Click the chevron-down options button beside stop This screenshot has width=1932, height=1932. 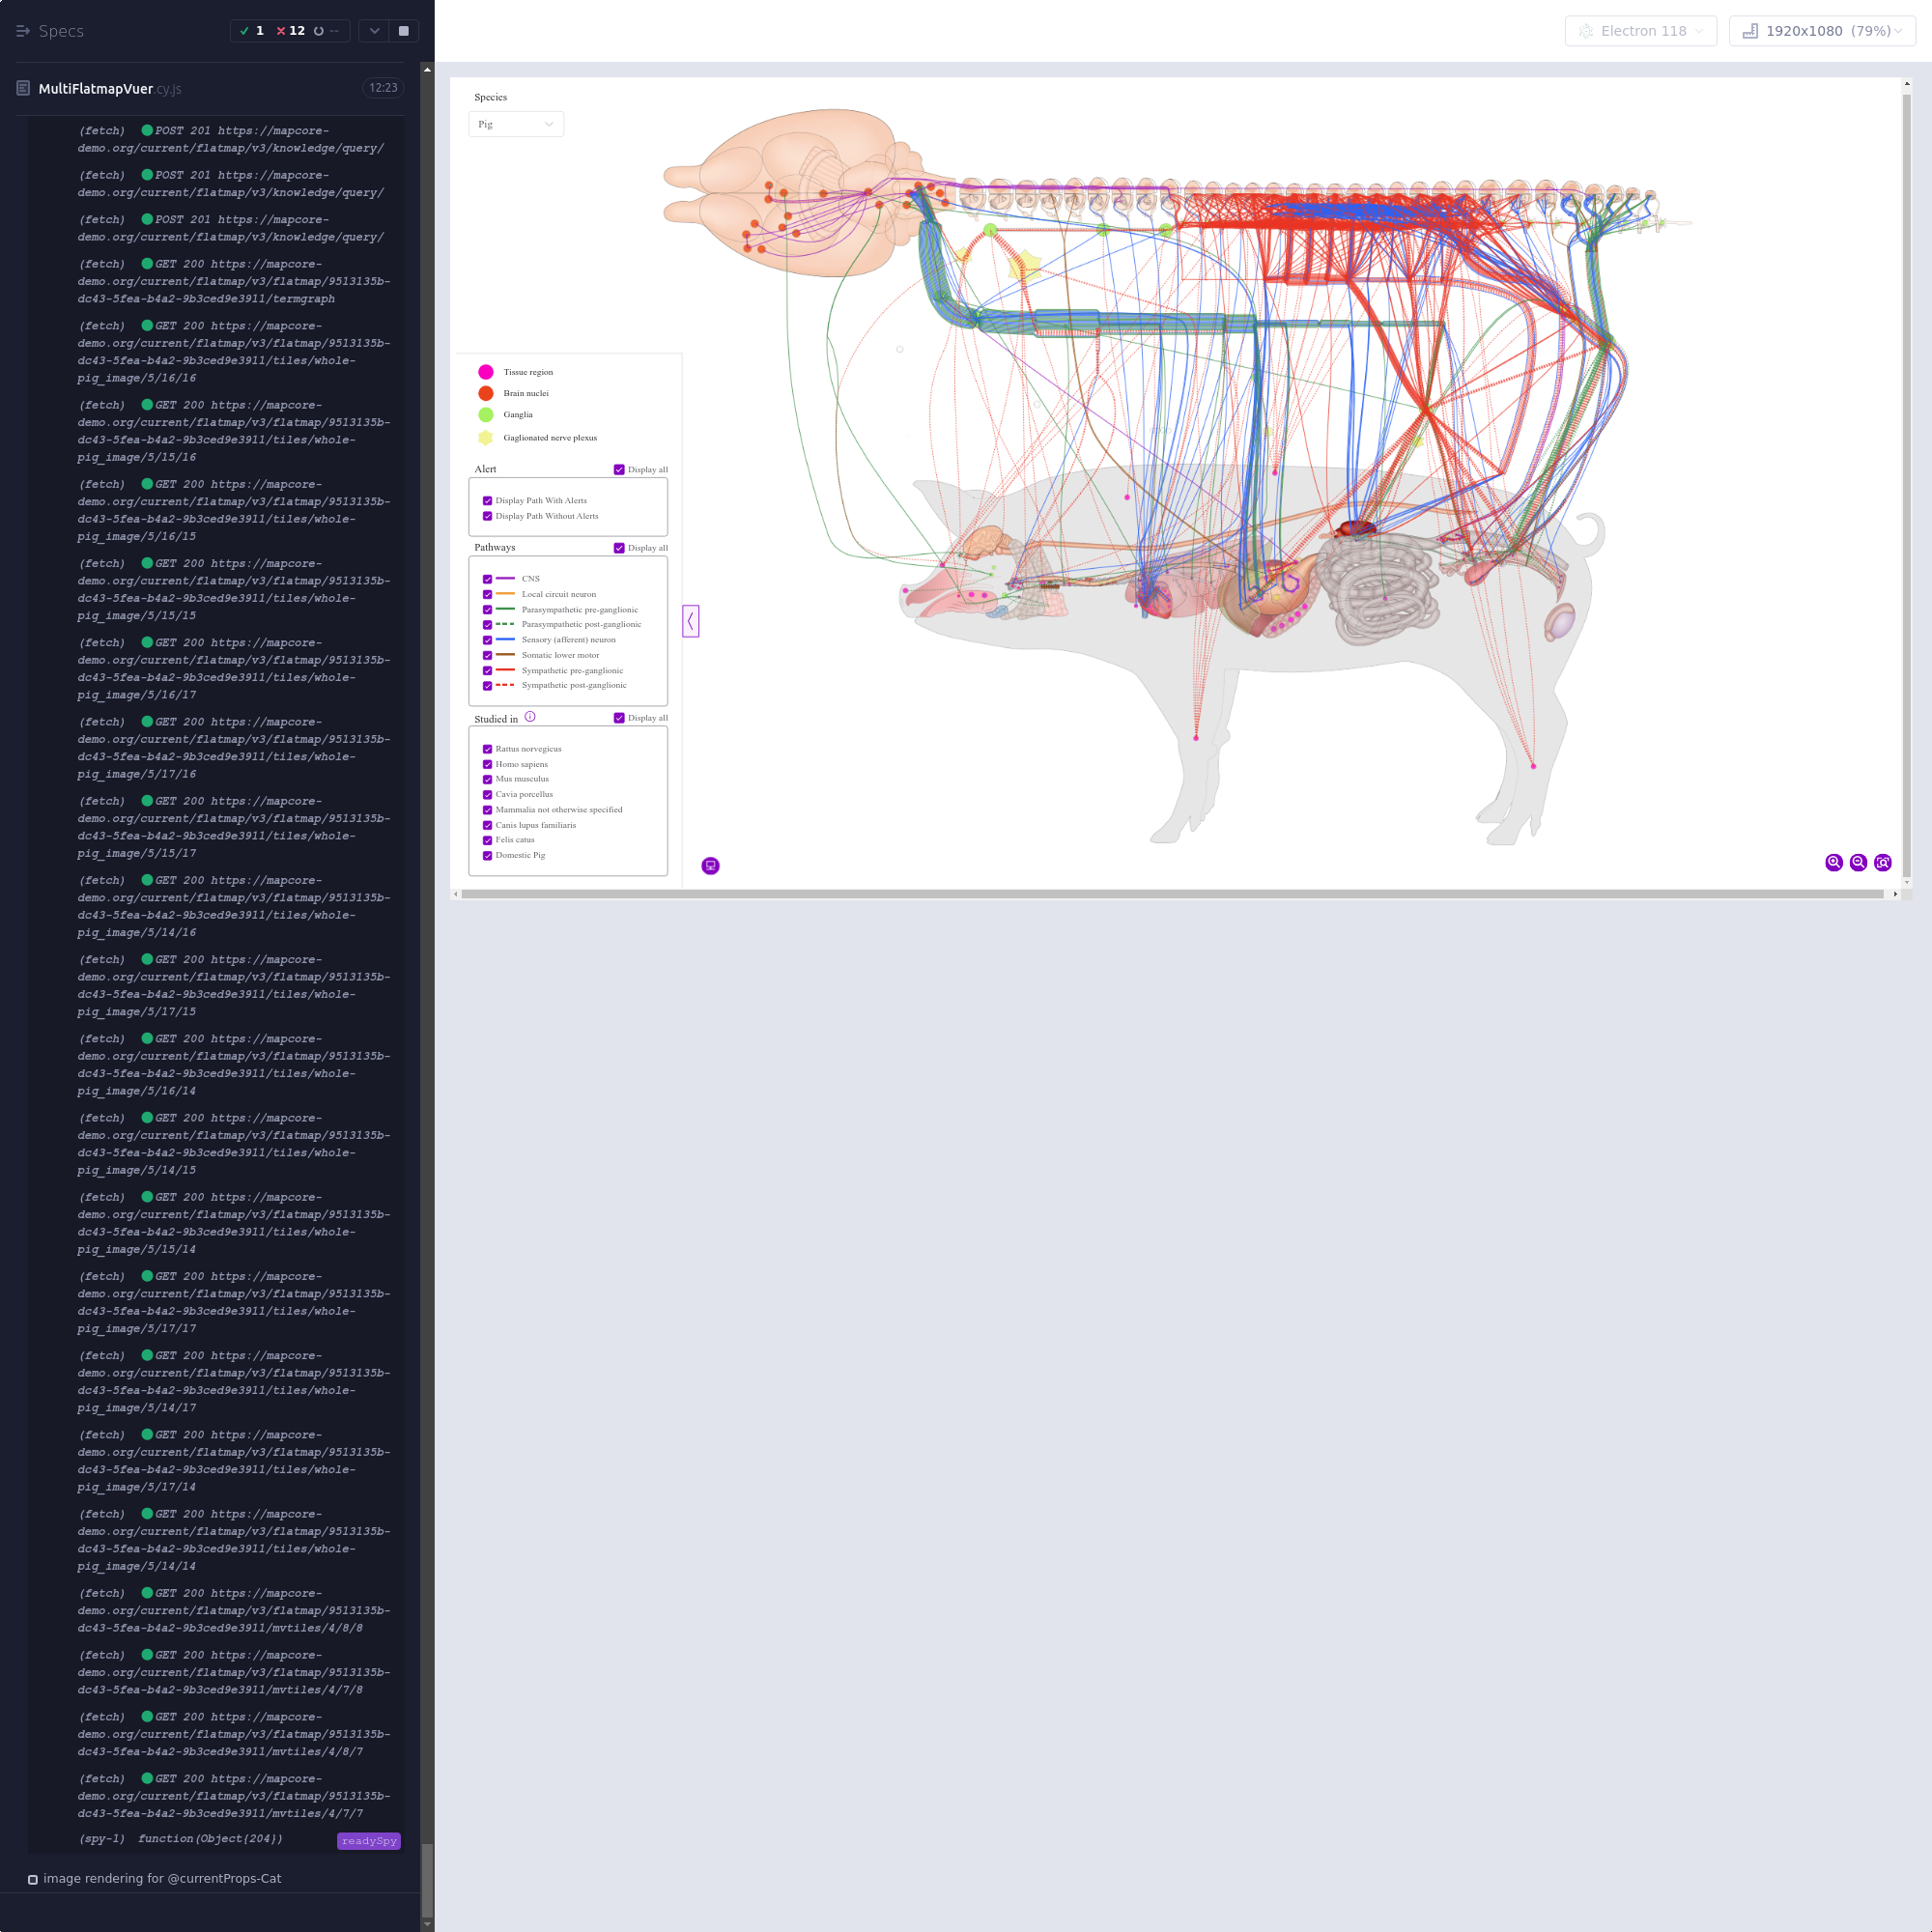coord(374,31)
